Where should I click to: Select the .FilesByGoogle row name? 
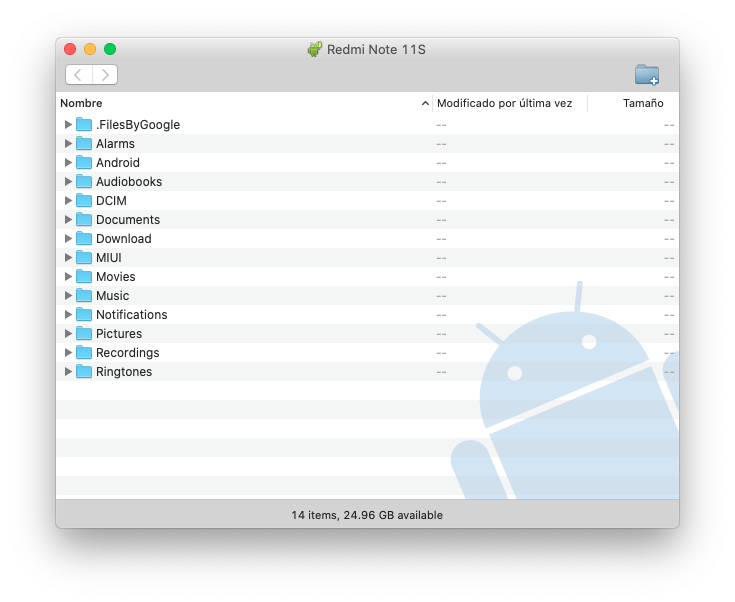138,125
